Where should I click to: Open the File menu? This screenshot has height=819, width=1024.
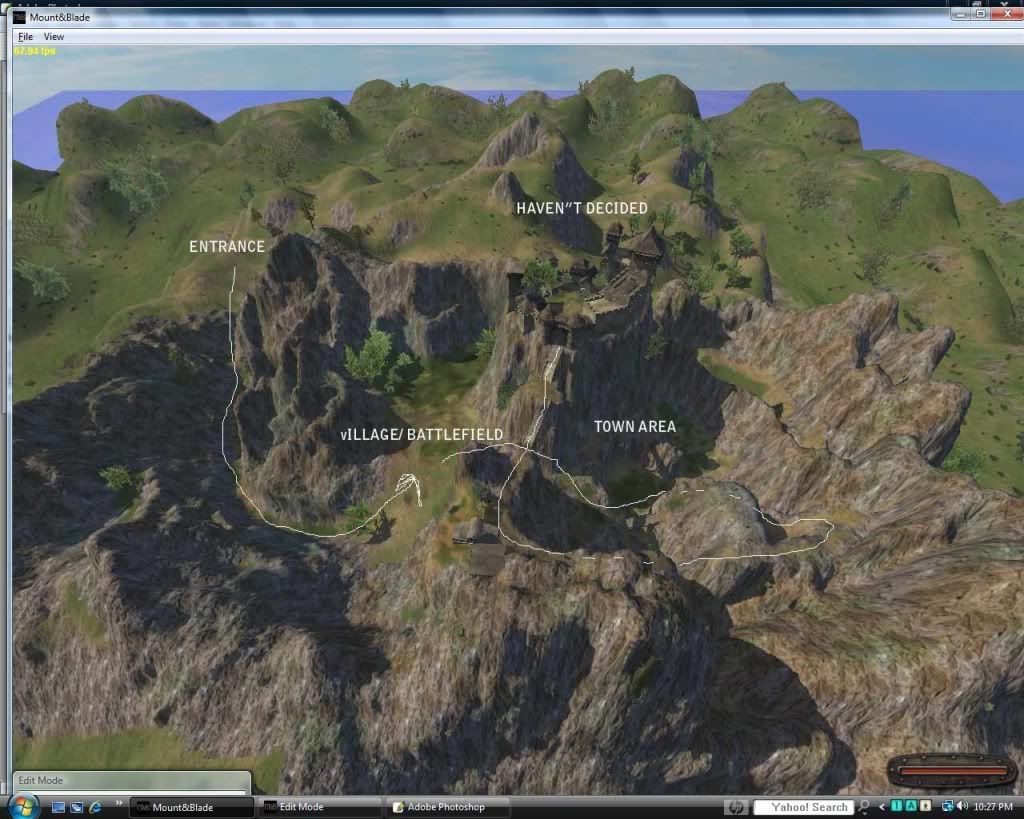click(x=25, y=37)
